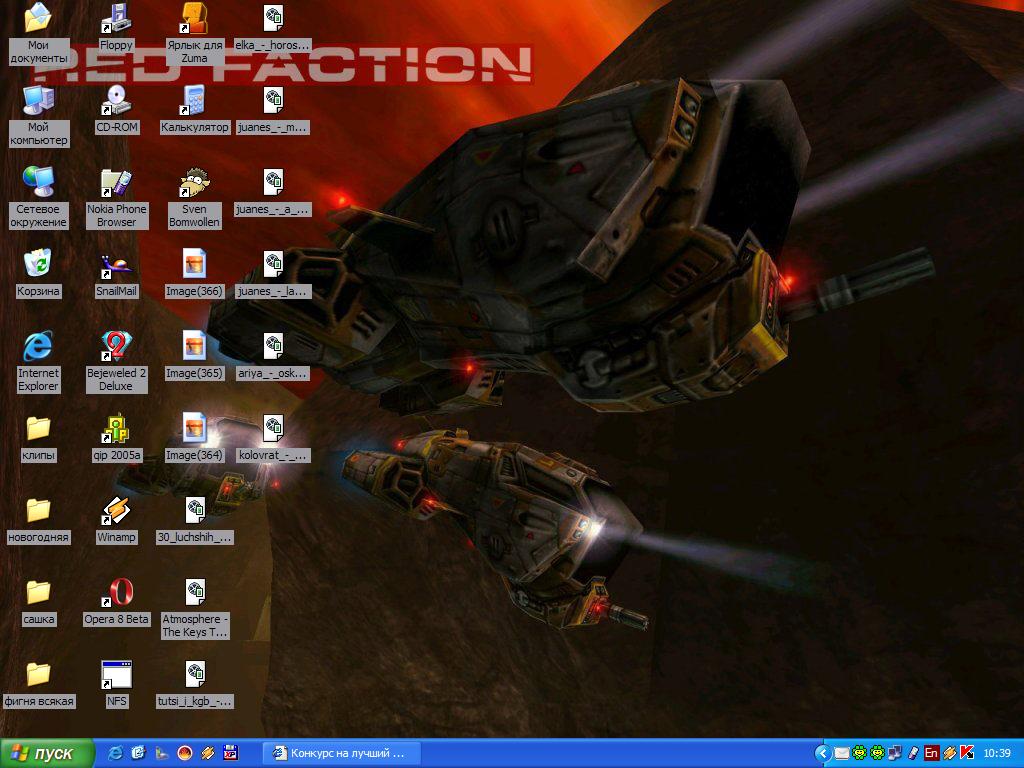Image resolution: width=1024 pixels, height=768 pixels.
Task: Click the 10:39 system clock
Action: (x=997, y=753)
